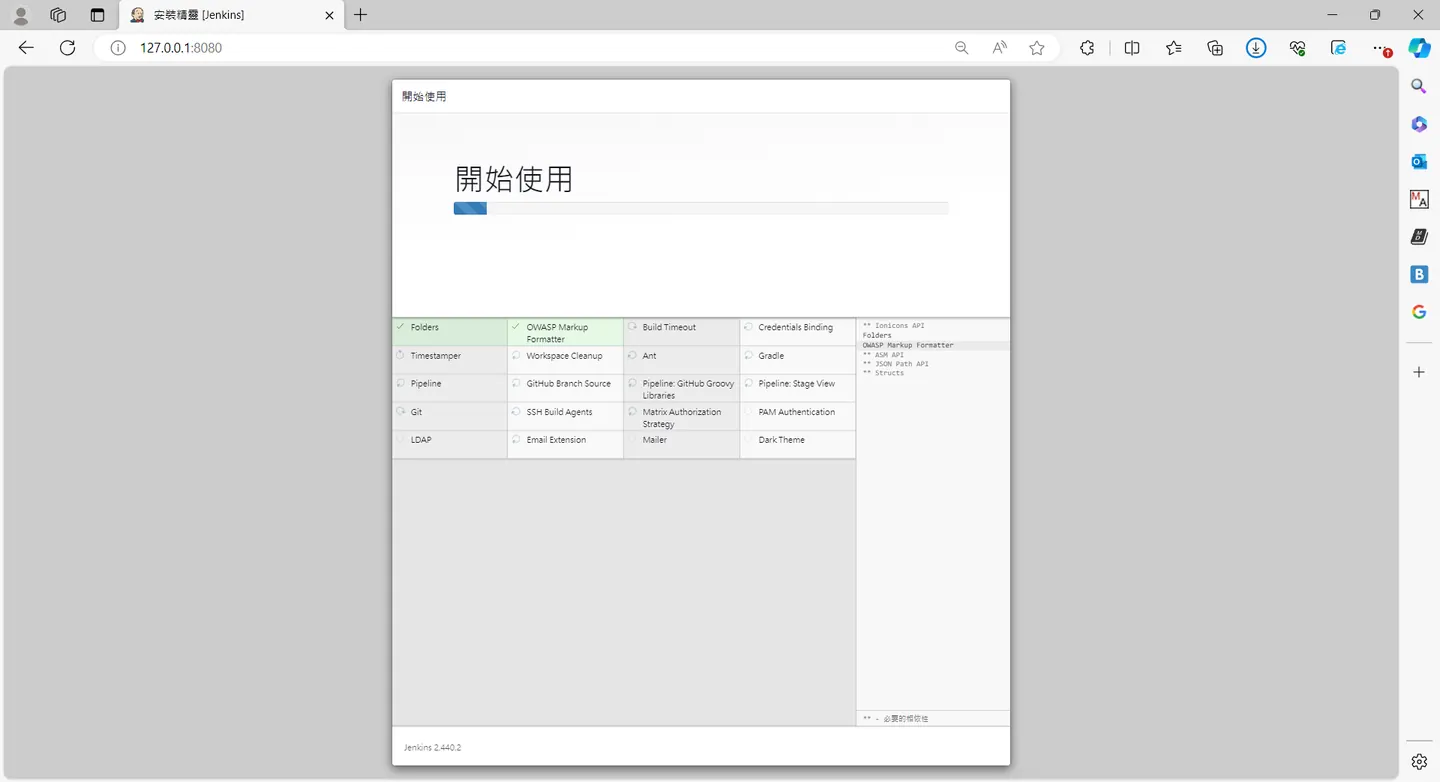Click the GitHub Branch Source plugin cell
Screen dimensions: 1440x782
pyautogui.click(x=566, y=388)
